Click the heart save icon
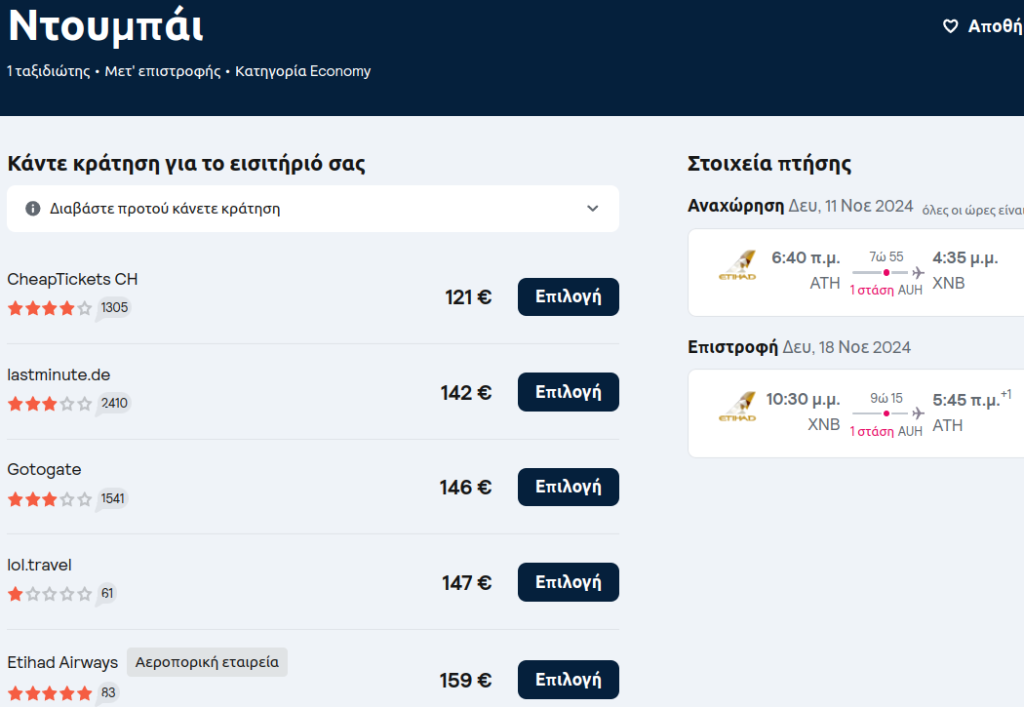1024x707 pixels. [x=950, y=26]
